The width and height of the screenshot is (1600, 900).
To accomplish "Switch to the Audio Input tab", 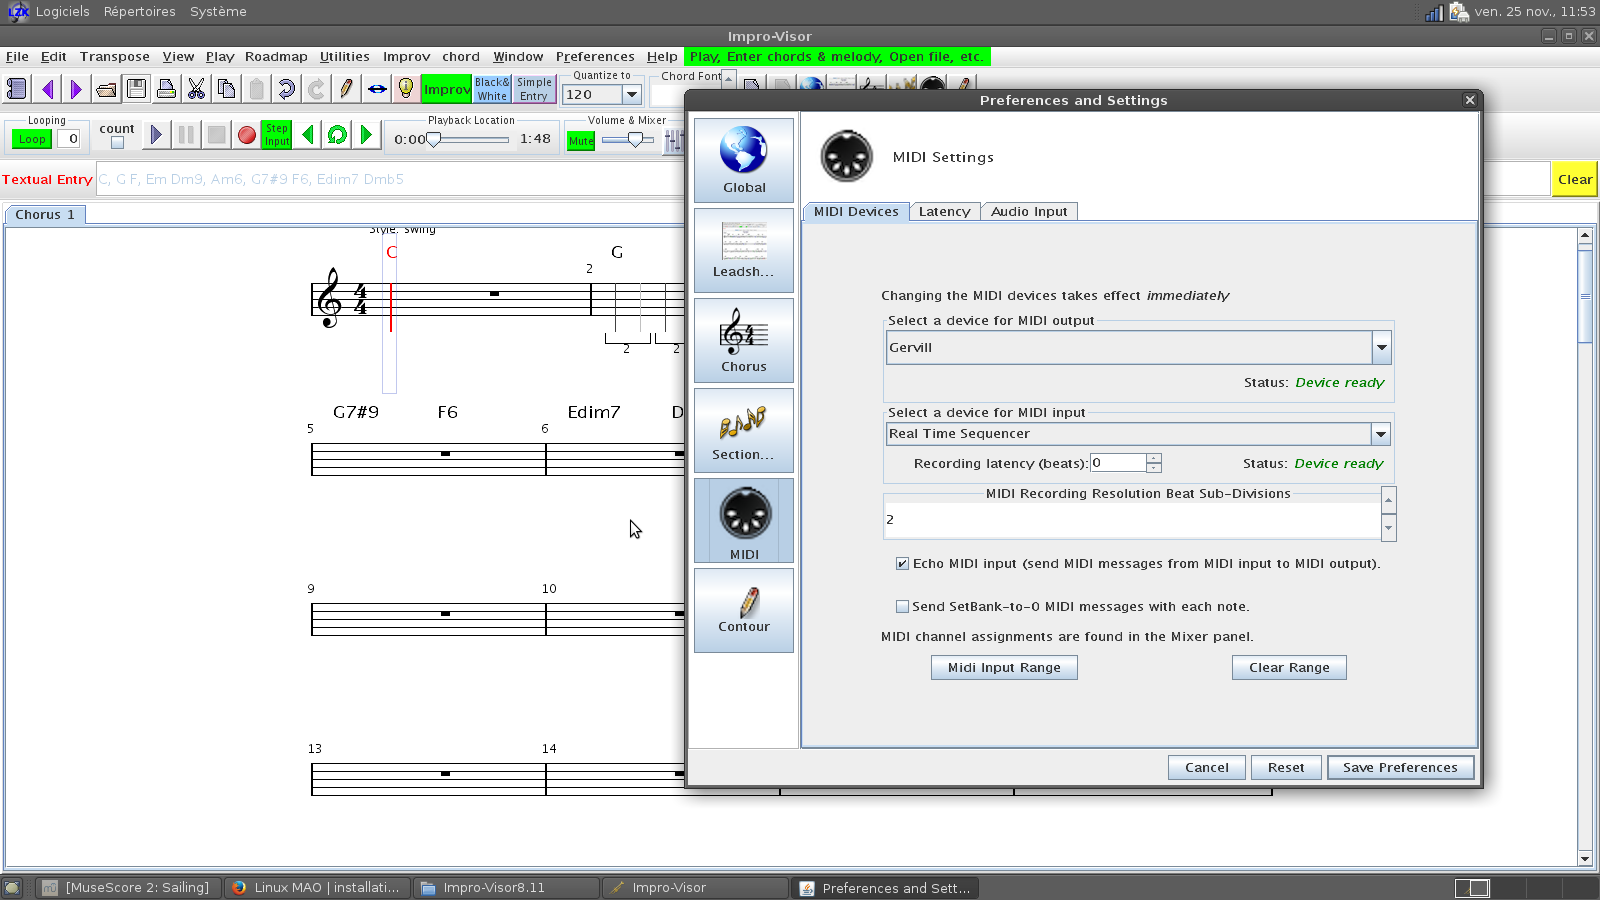I will [1029, 211].
